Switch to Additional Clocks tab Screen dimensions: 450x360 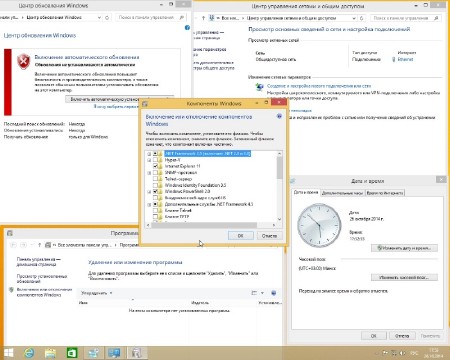[342, 193]
